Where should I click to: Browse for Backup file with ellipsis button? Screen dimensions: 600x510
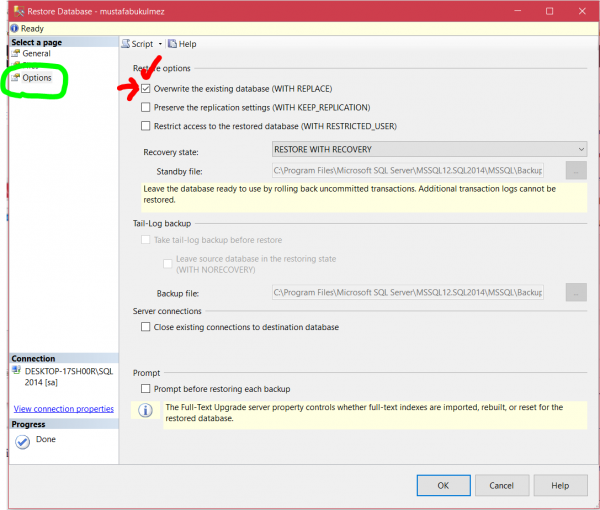[x=576, y=292]
